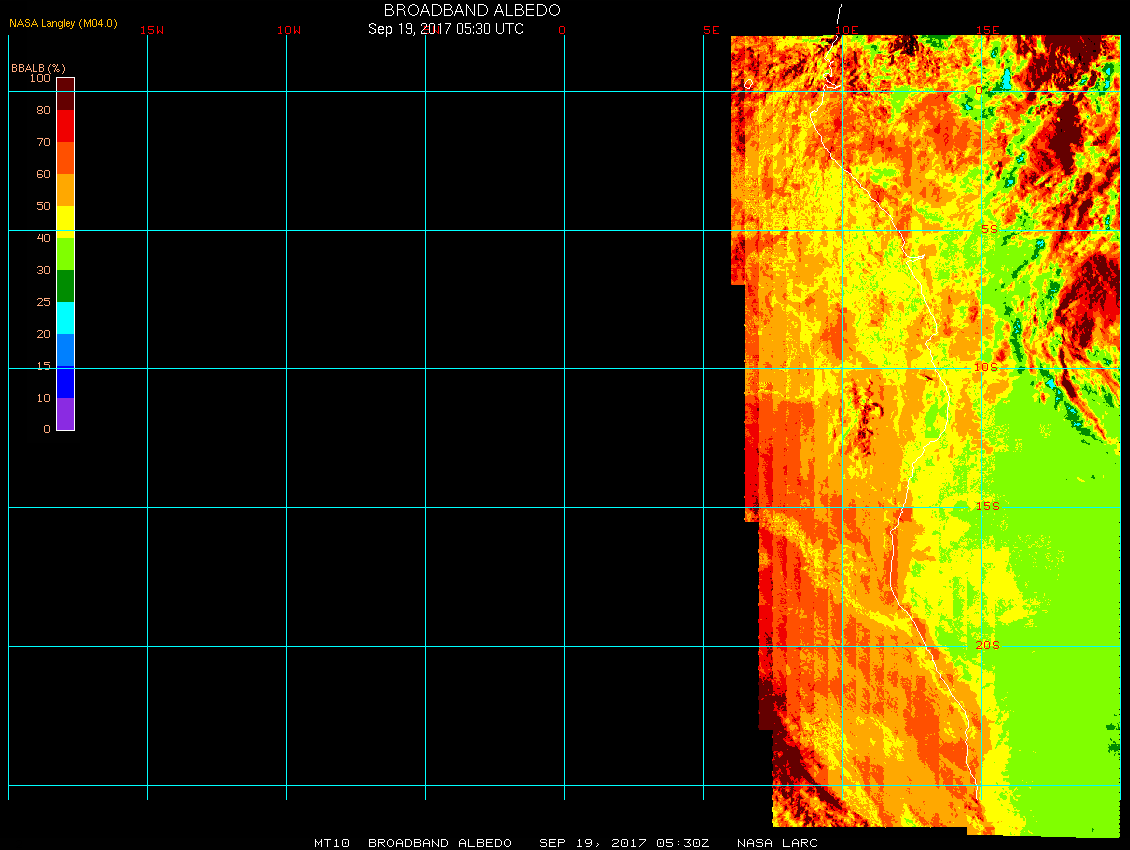Select the light green 30-40% legend swatch
Image resolution: width=1130 pixels, height=850 pixels.
click(x=65, y=254)
